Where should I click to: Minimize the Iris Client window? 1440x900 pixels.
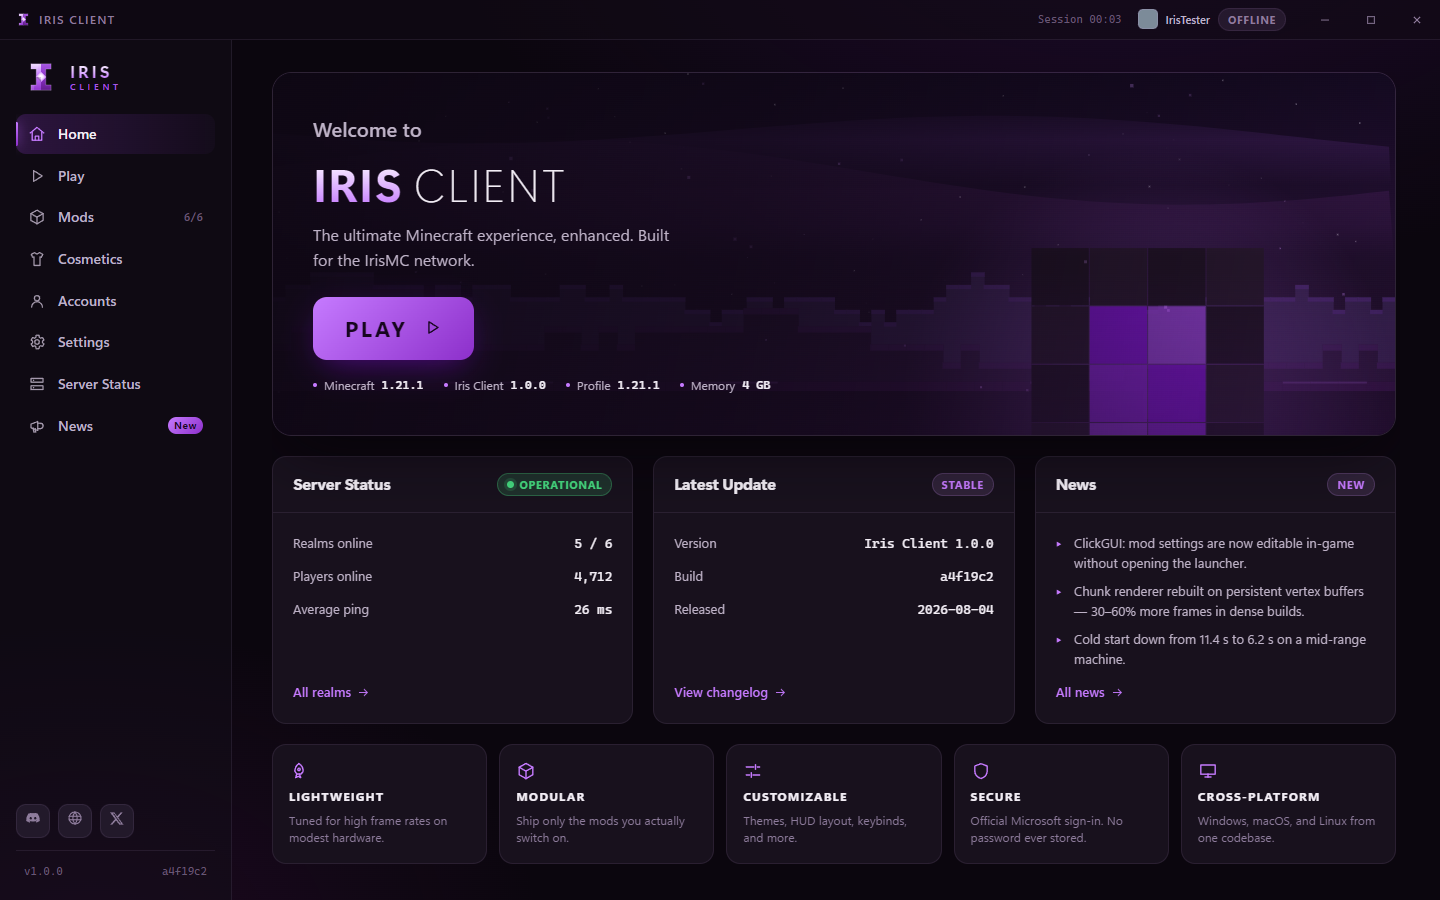coord(1325,20)
